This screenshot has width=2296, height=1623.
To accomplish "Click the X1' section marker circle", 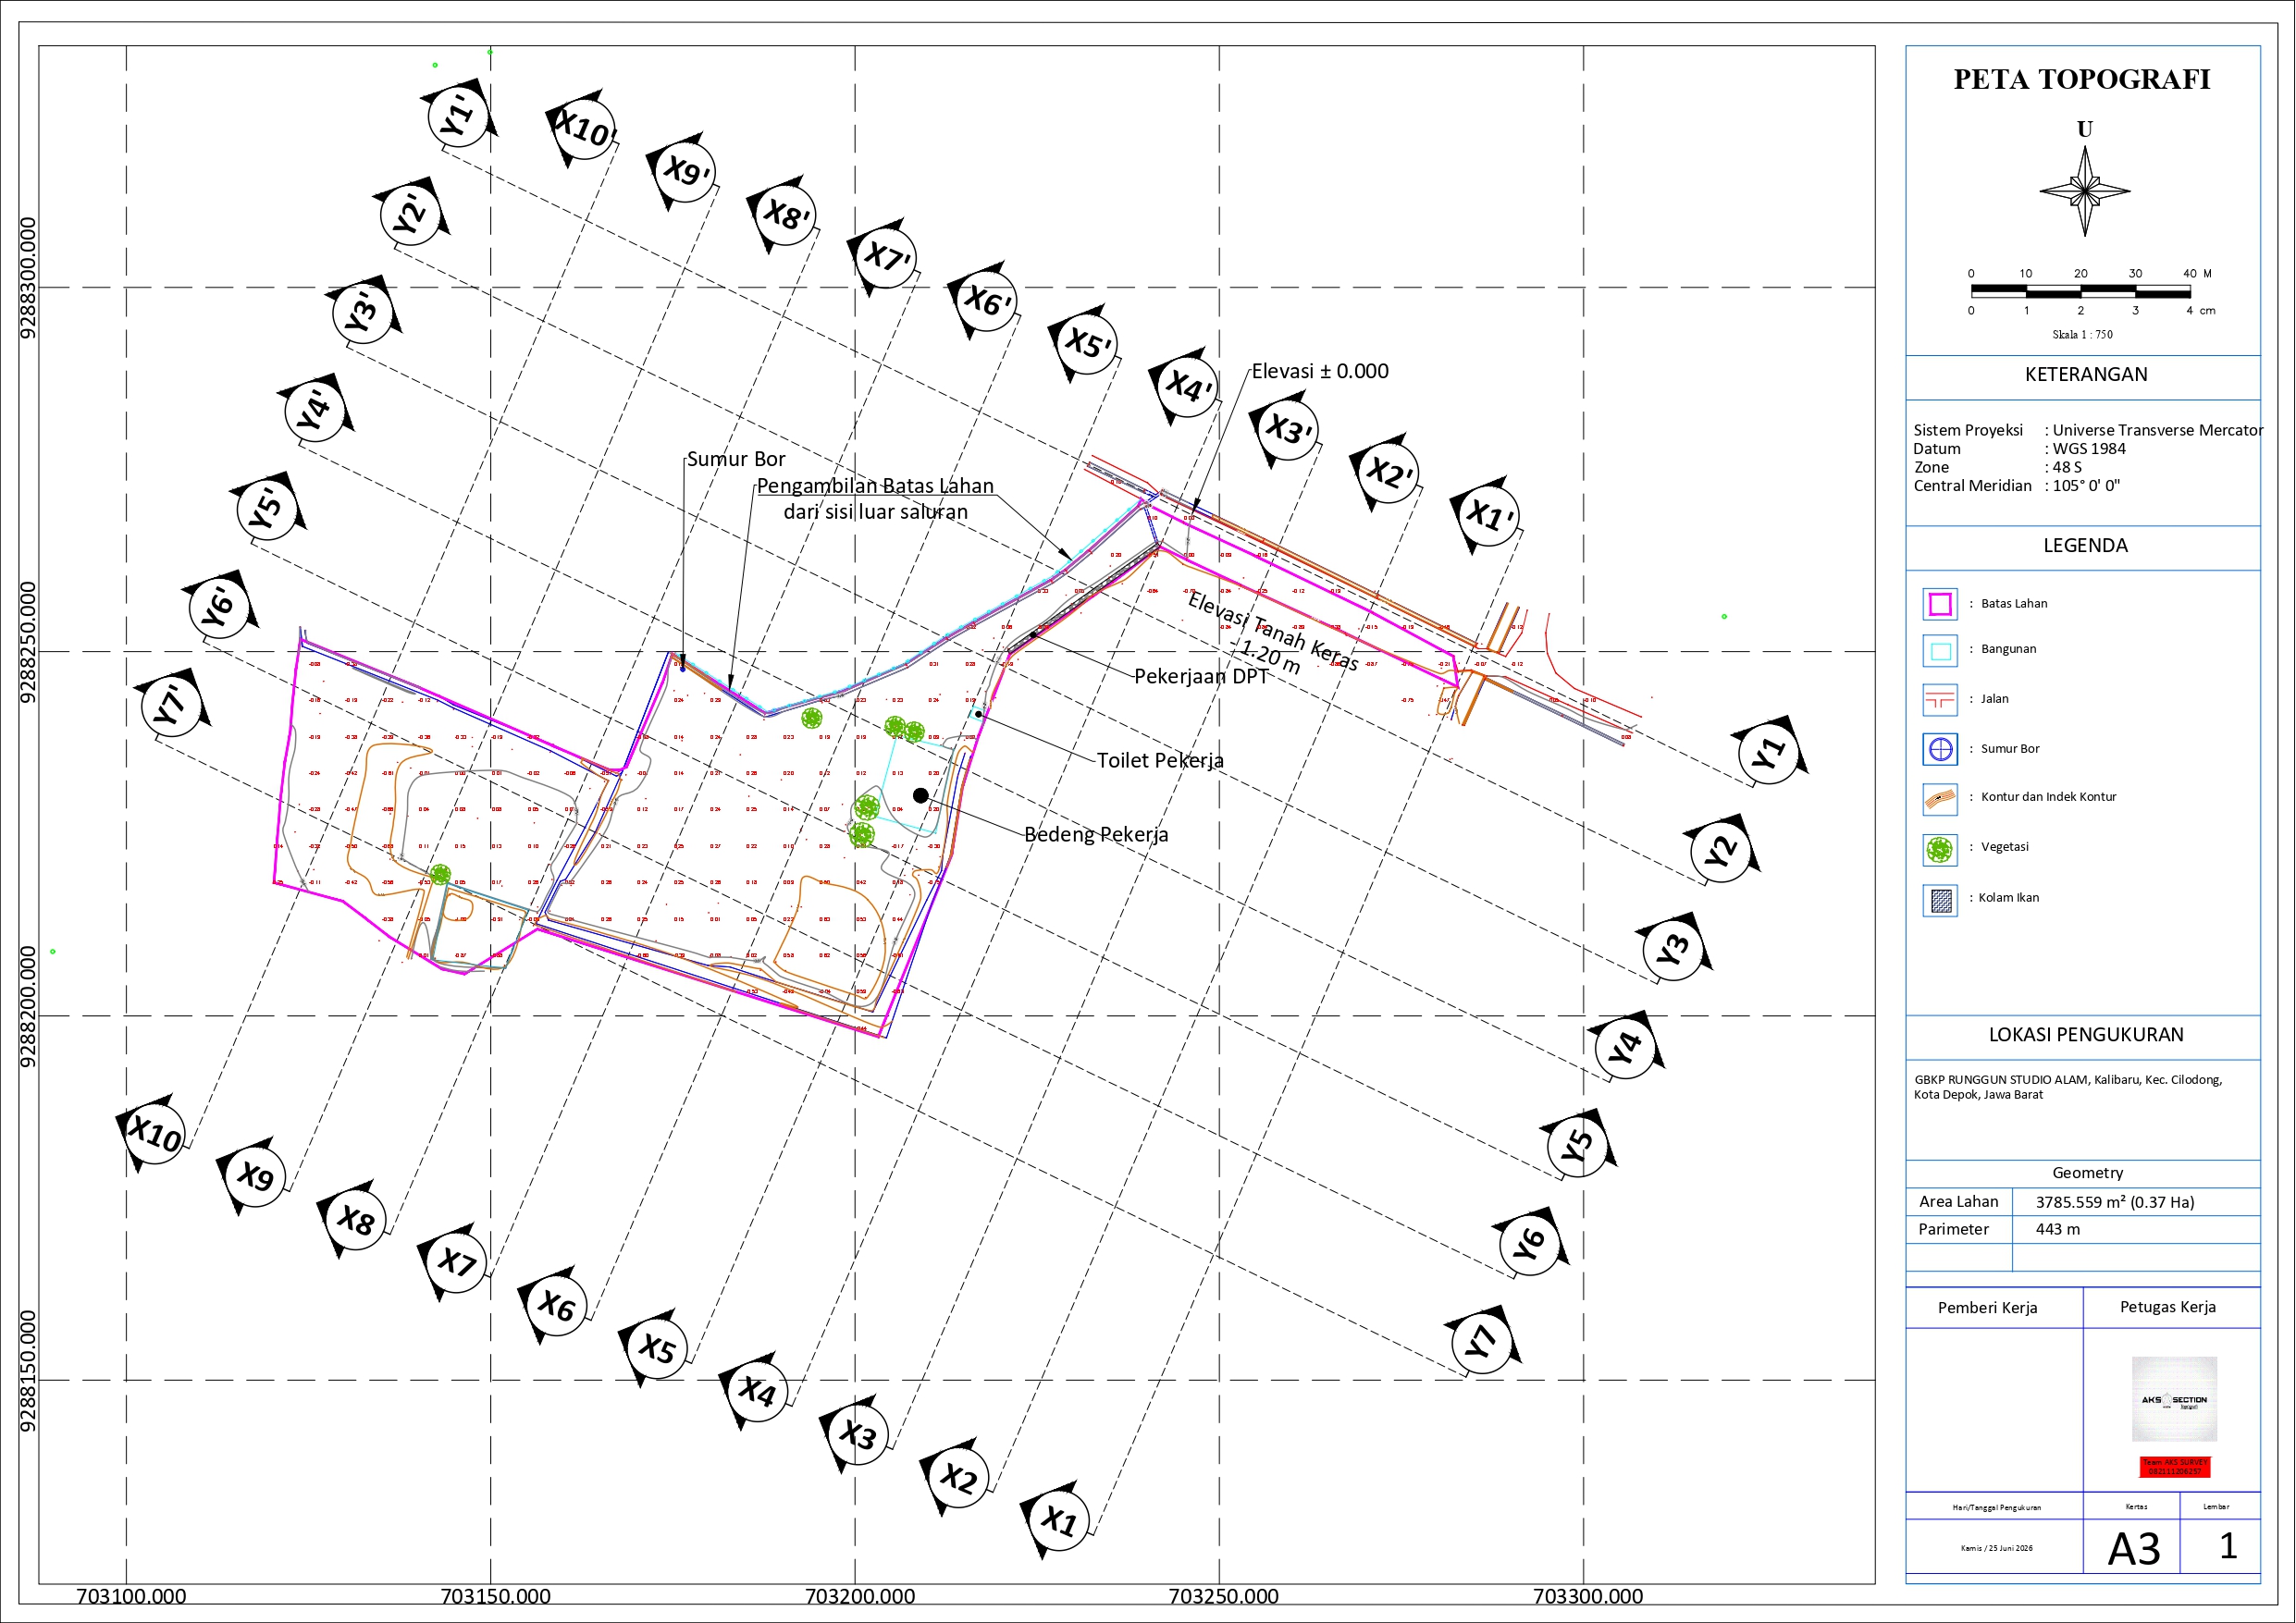I will [x=1490, y=516].
